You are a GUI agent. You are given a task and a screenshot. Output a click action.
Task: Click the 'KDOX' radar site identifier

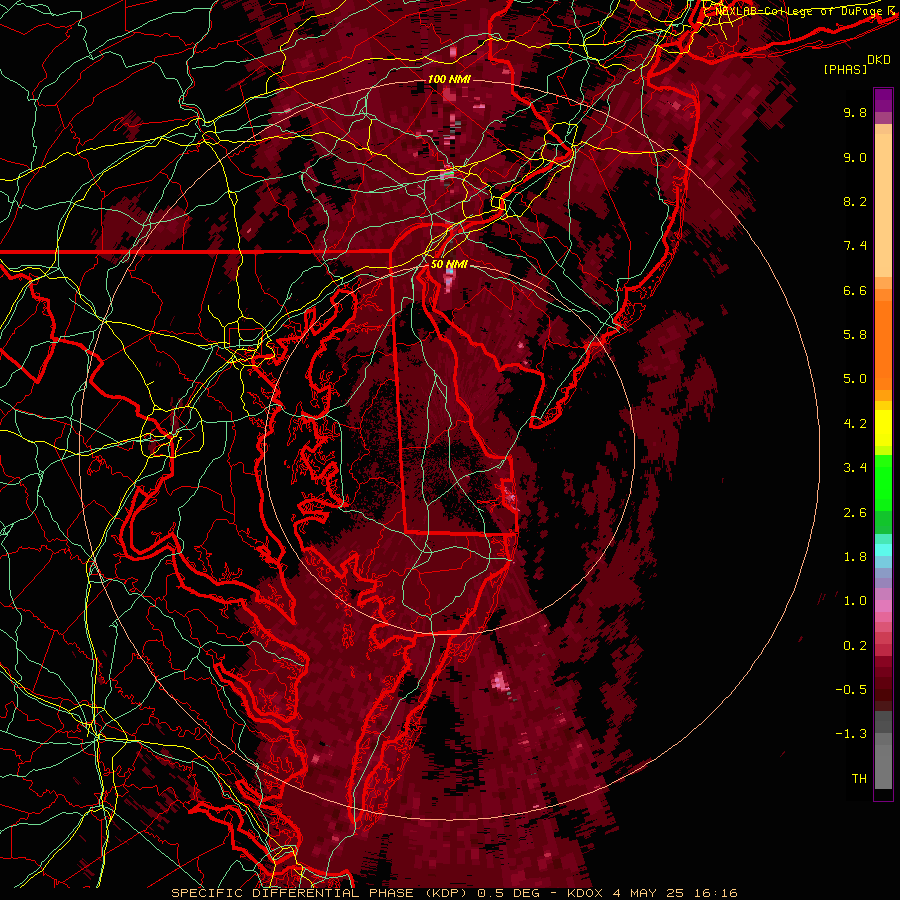(x=585, y=893)
